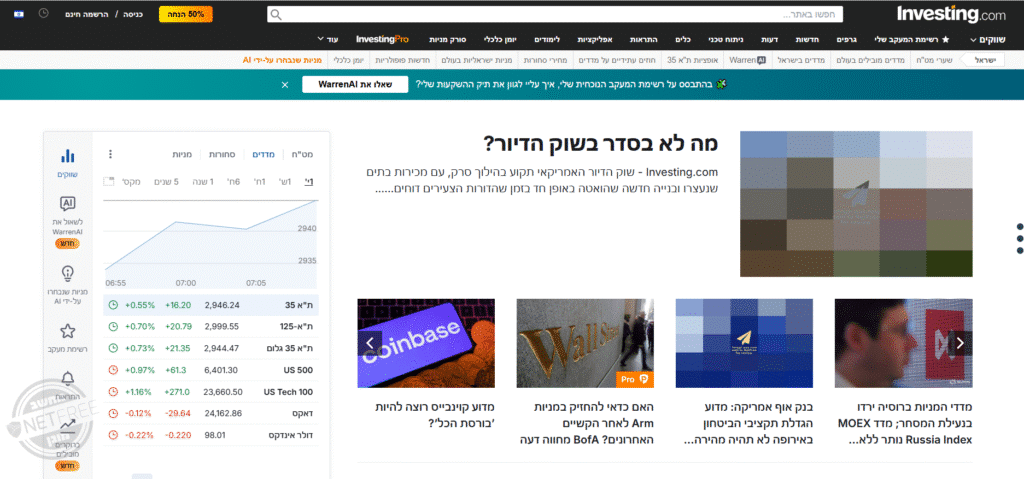Screen dimensions: 1024x479
Task: Click the Investing.com logo
Action: (x=950, y=14)
